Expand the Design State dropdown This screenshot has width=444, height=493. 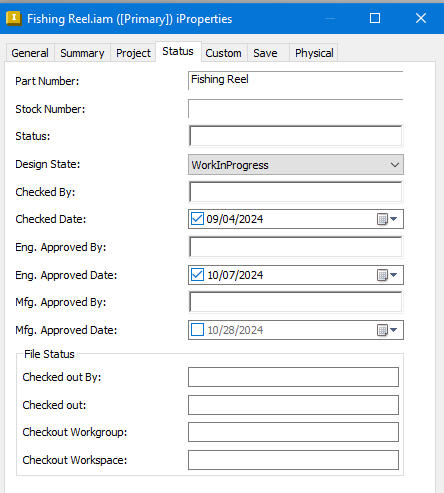(296, 165)
